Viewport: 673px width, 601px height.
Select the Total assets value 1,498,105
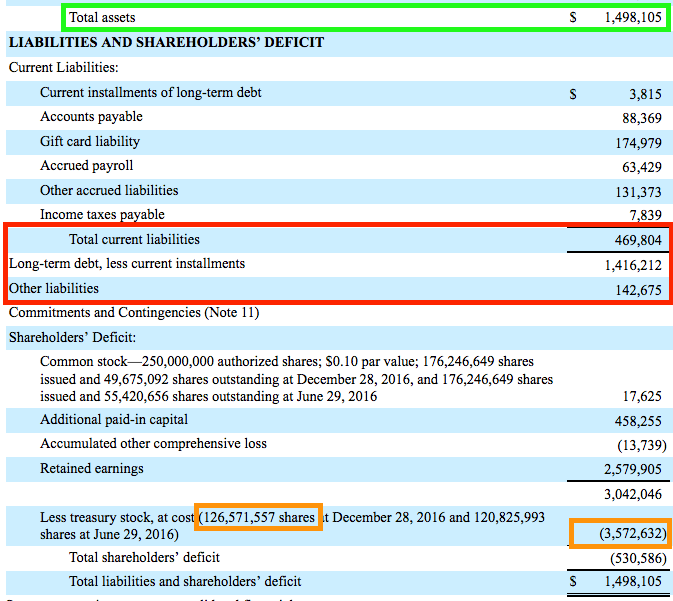[632, 18]
